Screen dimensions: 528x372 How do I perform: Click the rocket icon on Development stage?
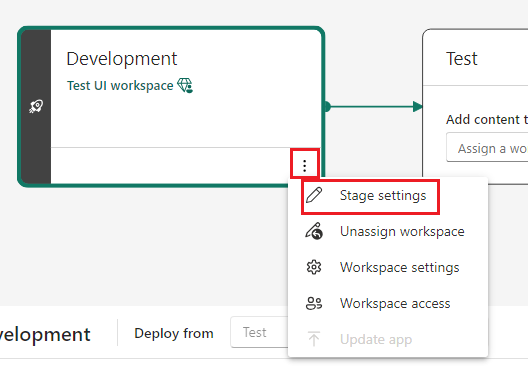(x=36, y=106)
